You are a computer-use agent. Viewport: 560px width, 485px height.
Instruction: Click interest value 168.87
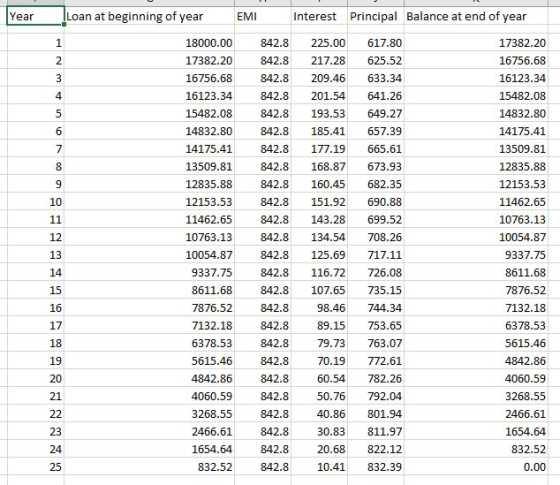coord(319,166)
